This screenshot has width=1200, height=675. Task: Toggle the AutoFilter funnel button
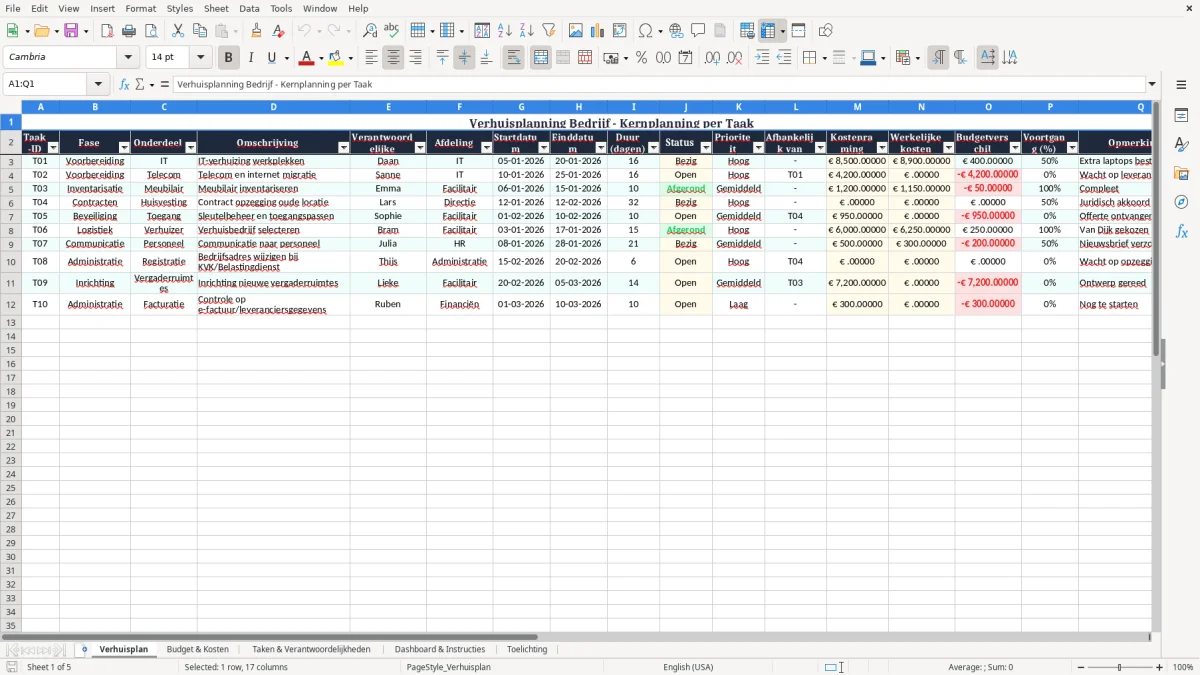(548, 31)
